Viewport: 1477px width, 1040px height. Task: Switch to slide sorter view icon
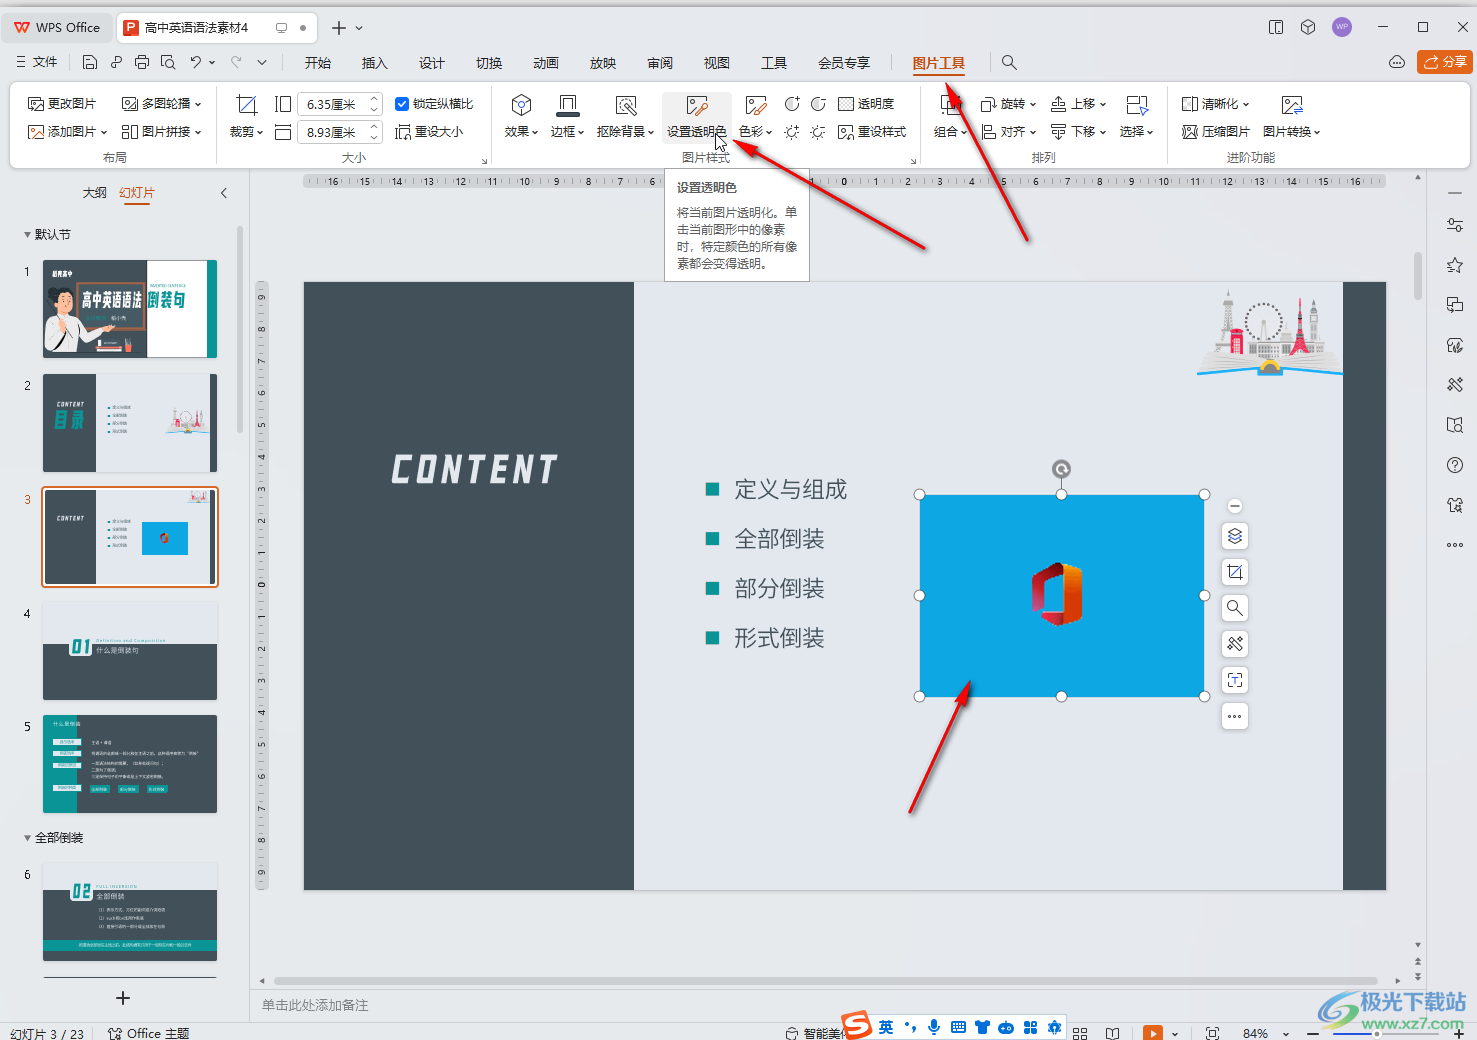[1080, 1033]
